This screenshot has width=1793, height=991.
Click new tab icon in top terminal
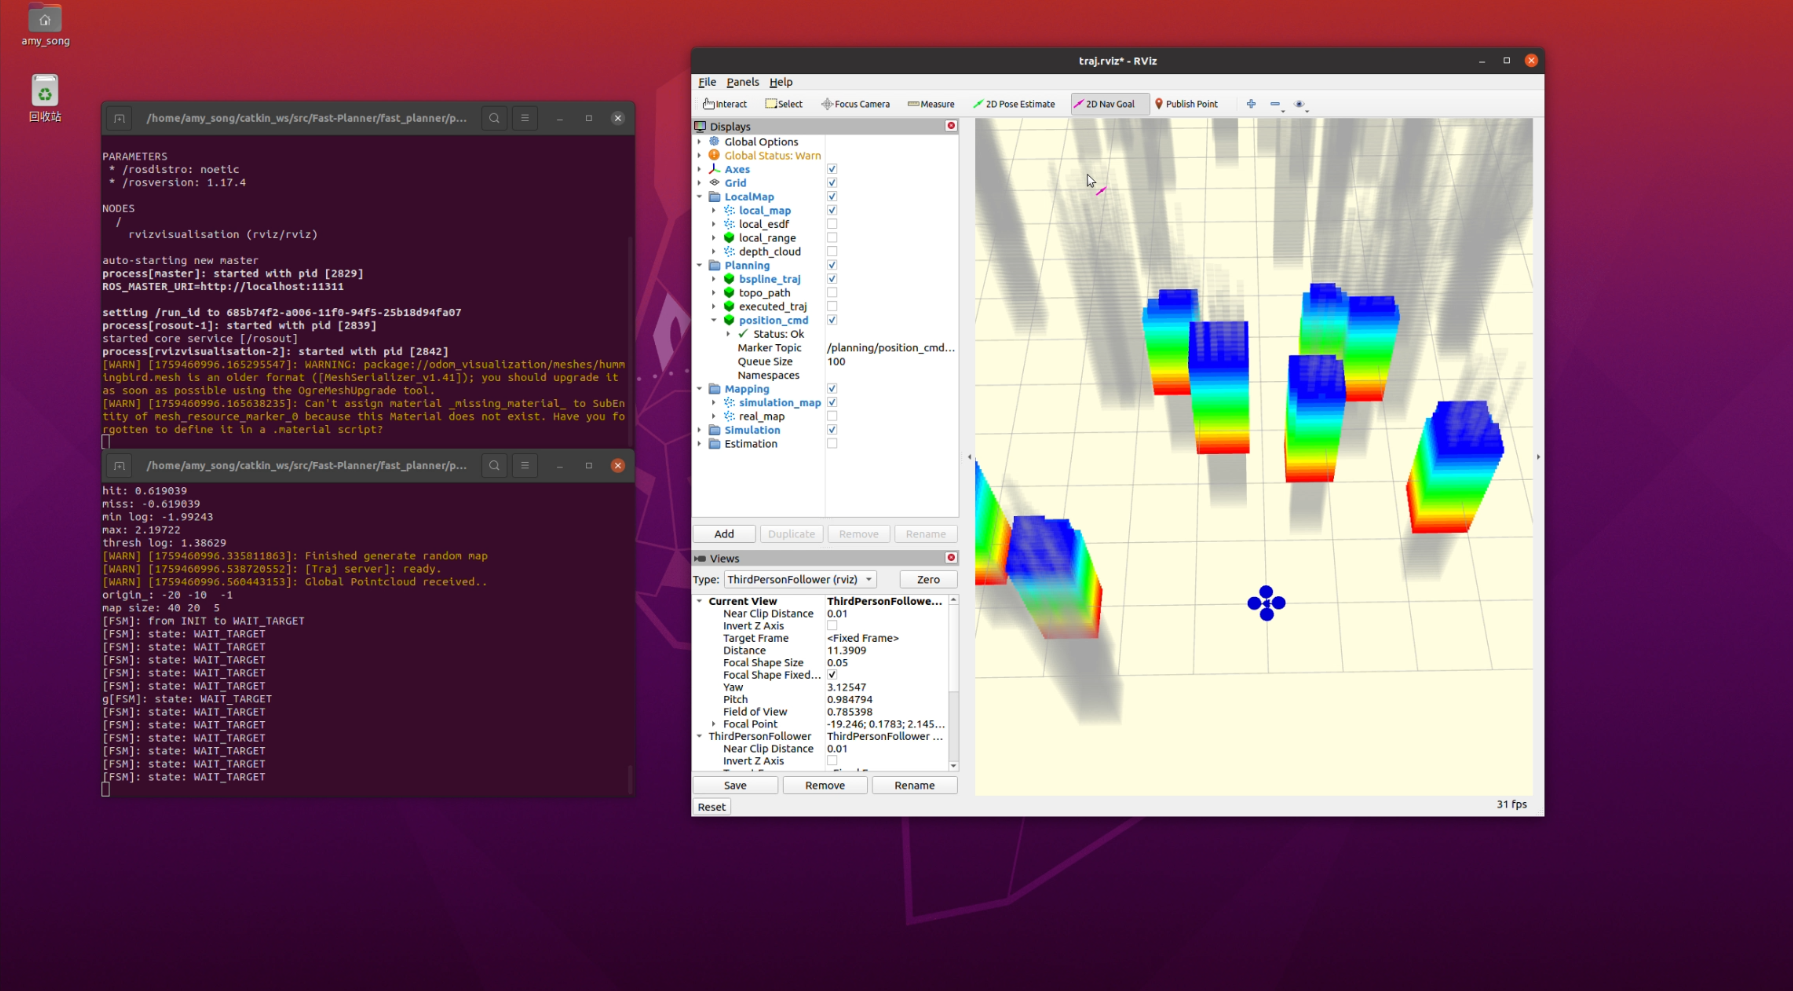tap(119, 118)
